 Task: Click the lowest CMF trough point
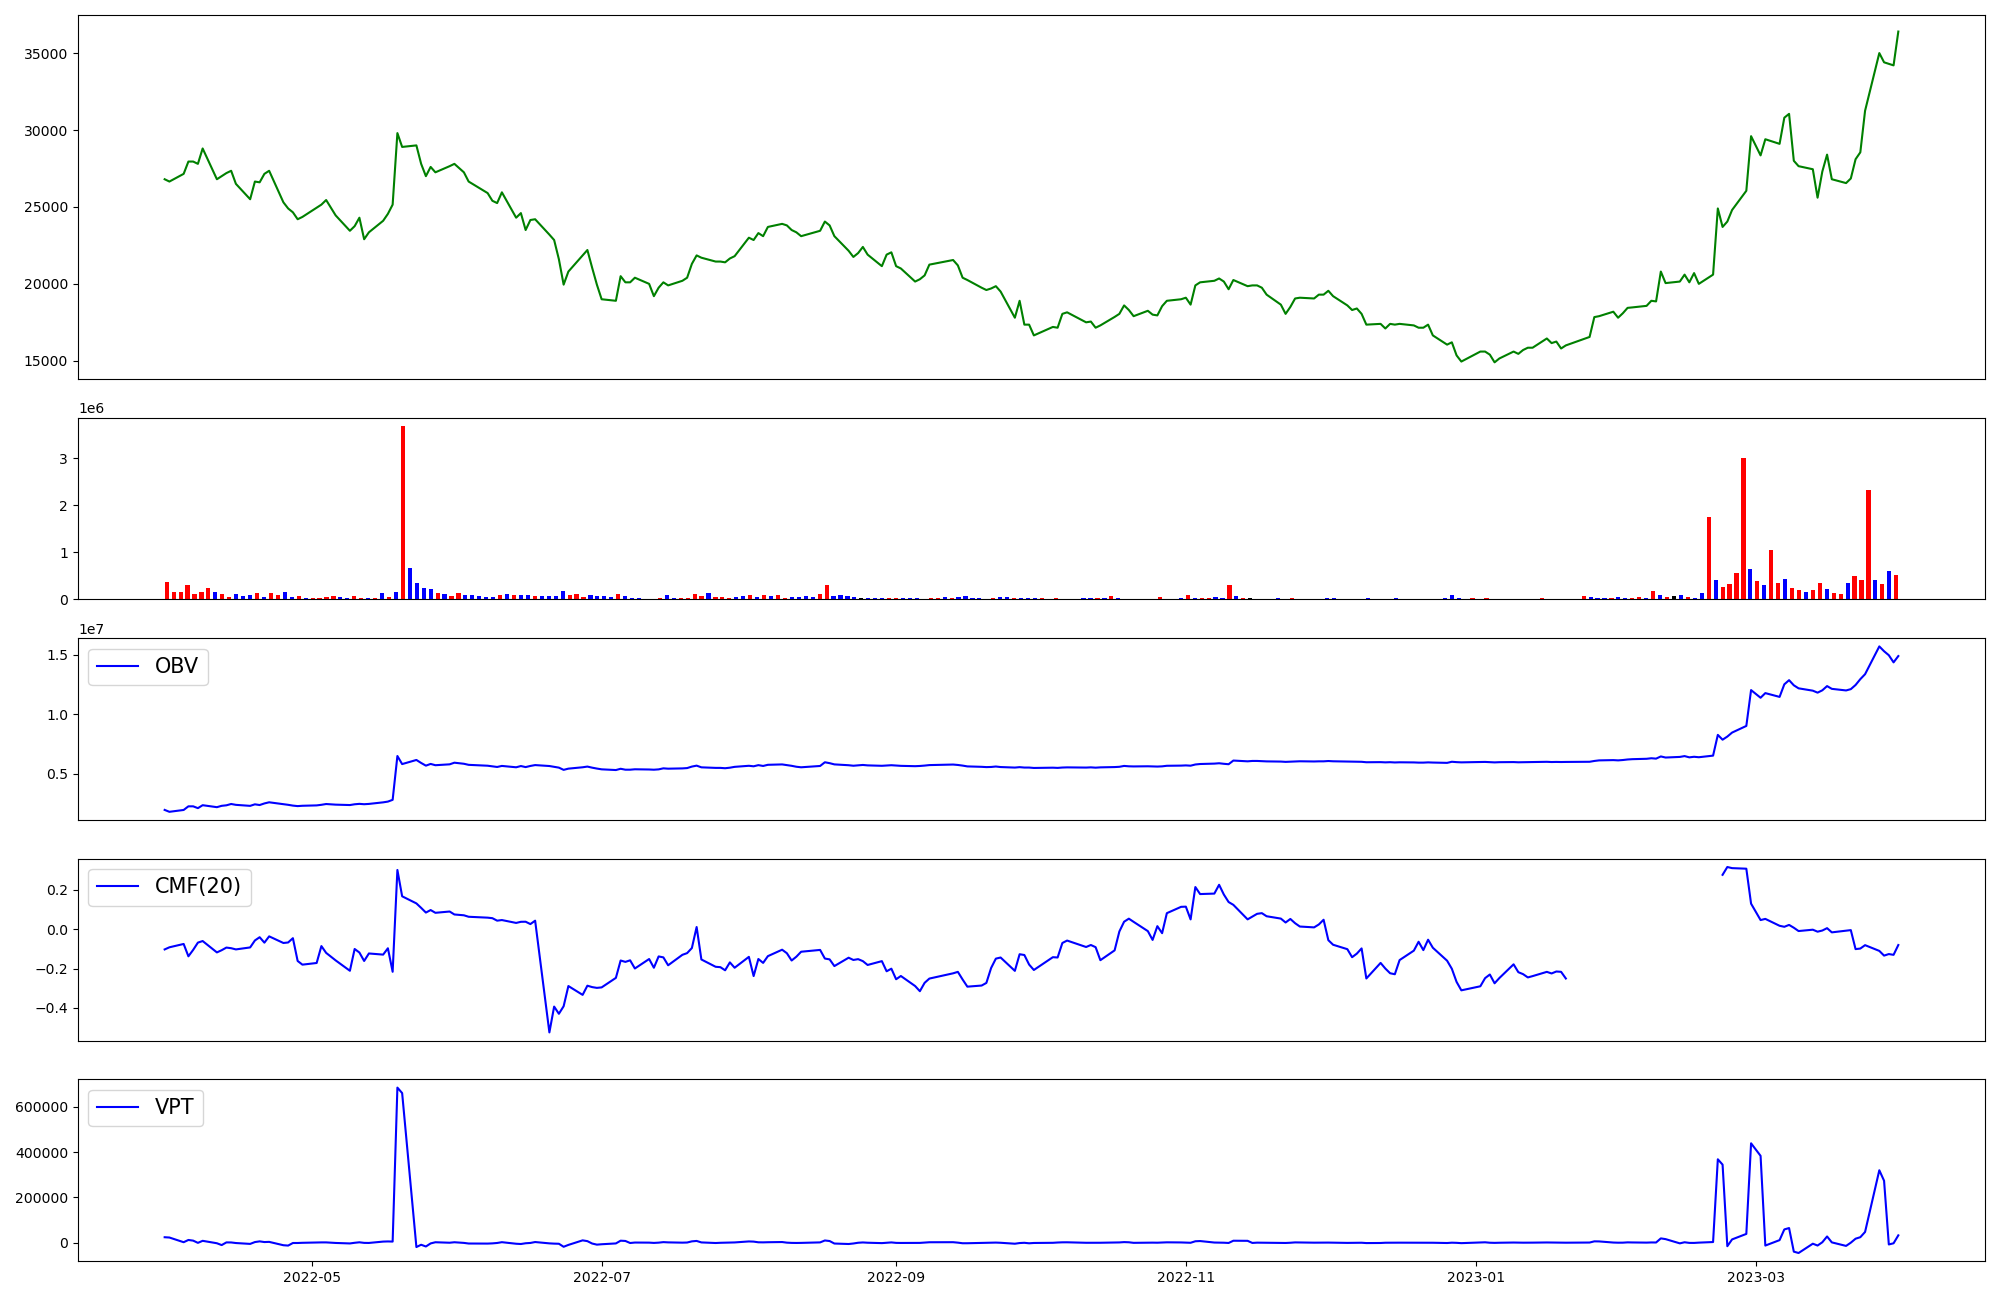pos(549,1032)
